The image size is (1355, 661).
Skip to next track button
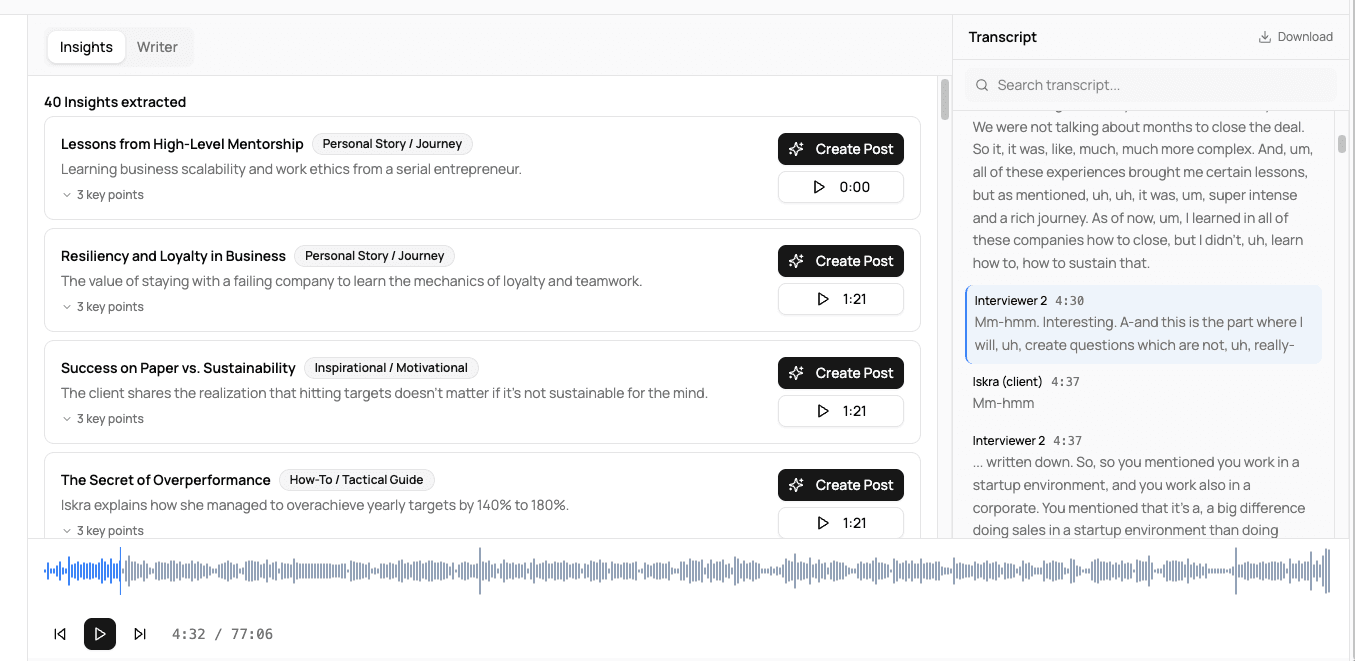[140, 634]
